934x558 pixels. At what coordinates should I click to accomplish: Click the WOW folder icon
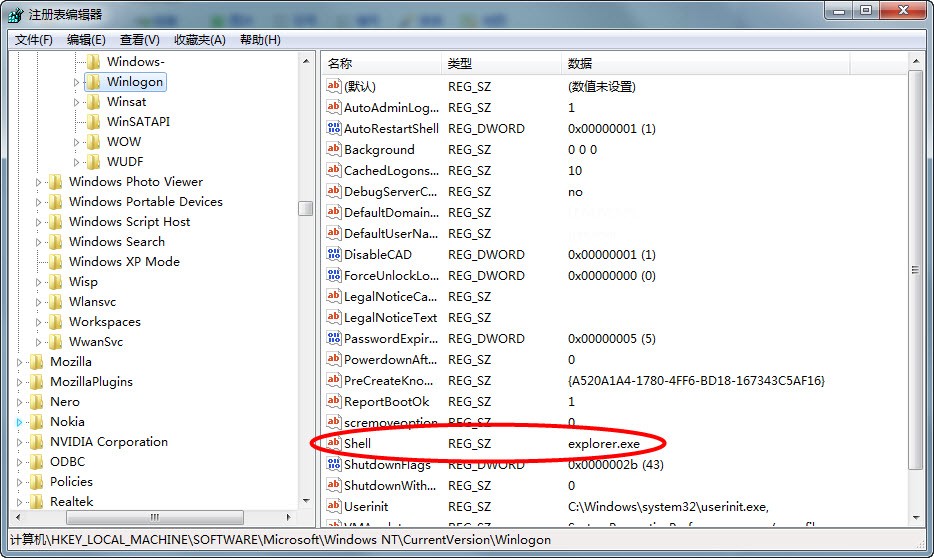point(94,142)
